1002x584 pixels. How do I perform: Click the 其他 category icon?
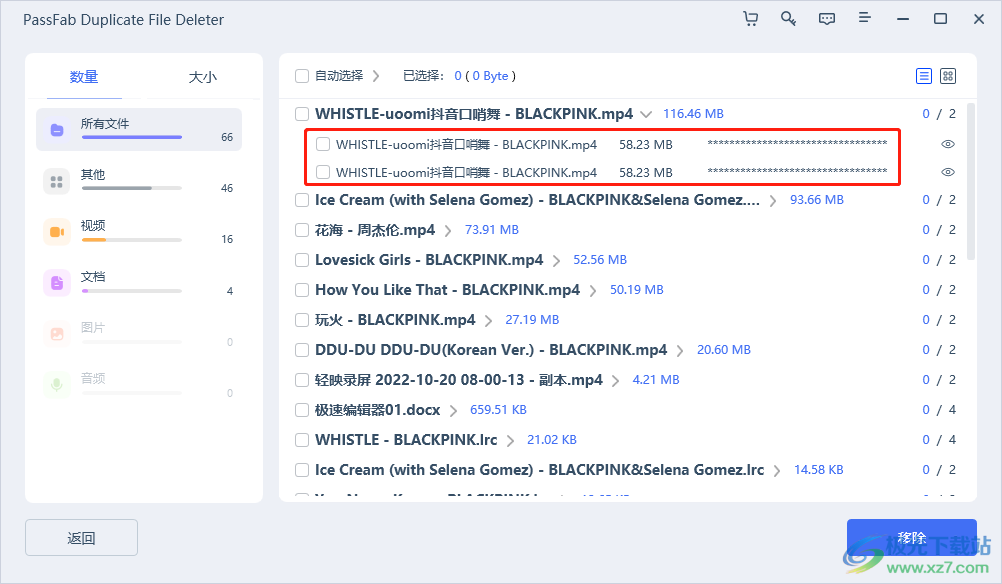click(57, 182)
